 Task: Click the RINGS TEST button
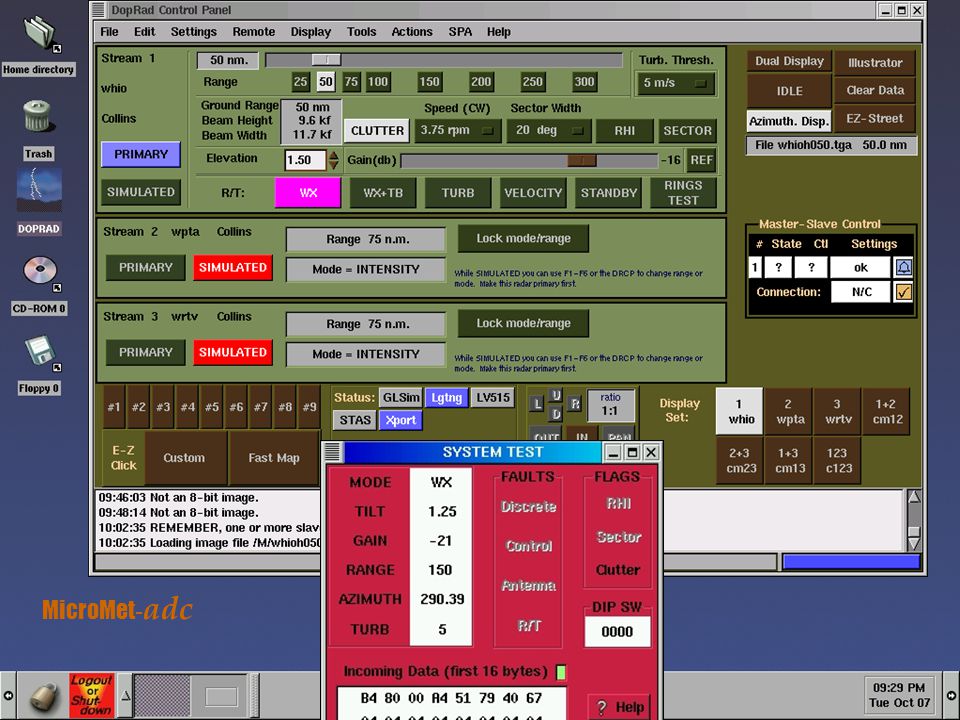pos(683,193)
